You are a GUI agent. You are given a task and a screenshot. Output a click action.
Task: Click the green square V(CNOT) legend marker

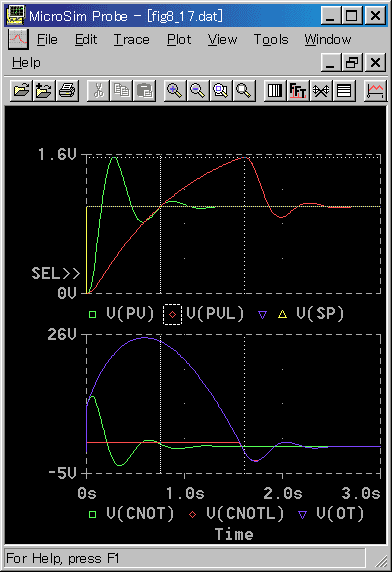point(93,514)
